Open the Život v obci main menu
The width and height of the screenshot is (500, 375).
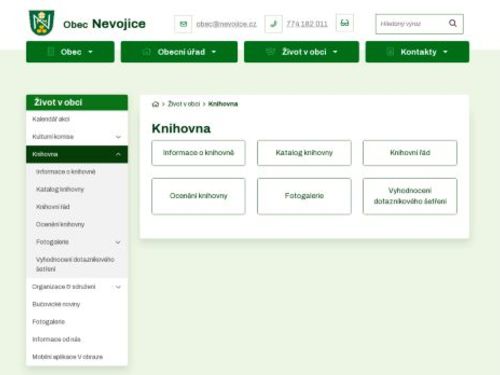tap(301, 52)
